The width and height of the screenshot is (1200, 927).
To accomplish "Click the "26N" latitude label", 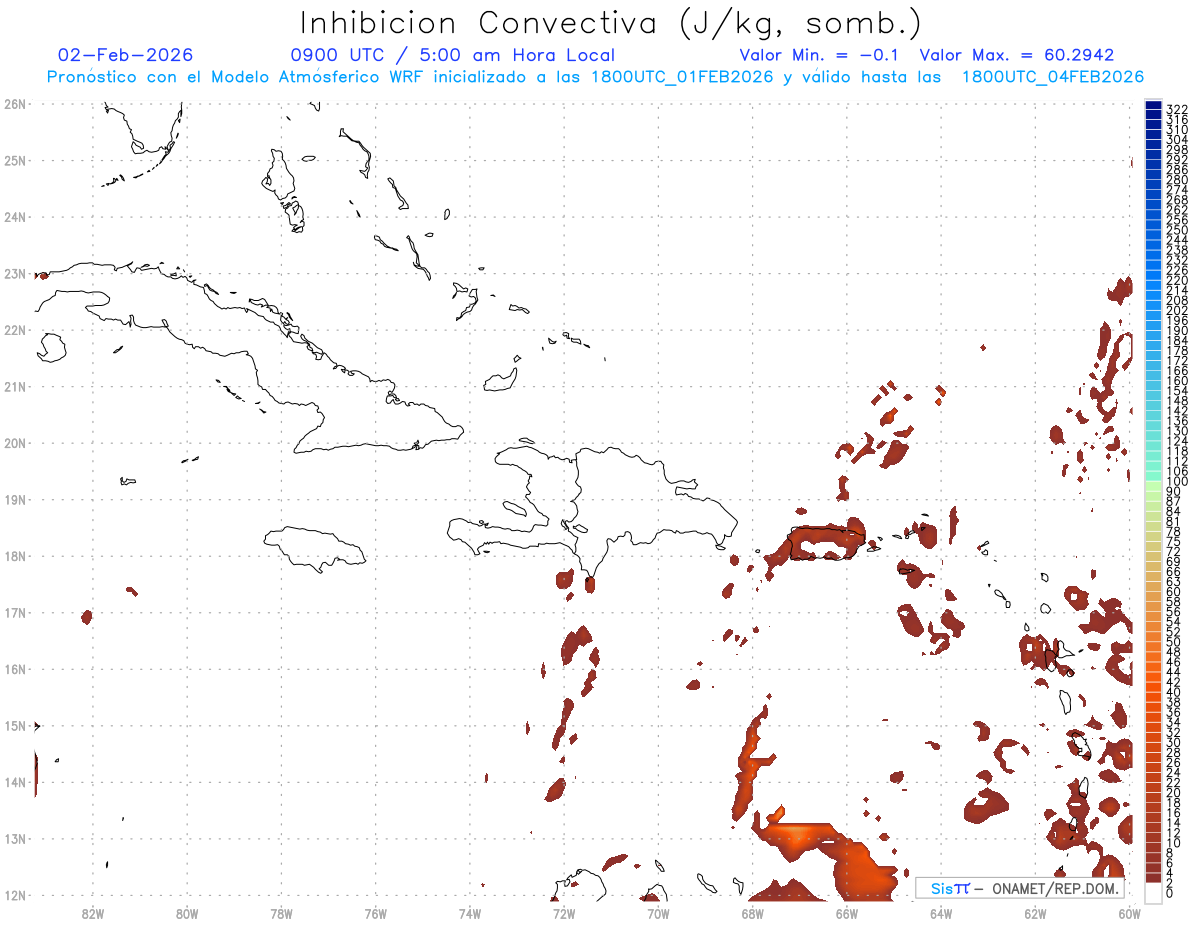I will tap(15, 104).
